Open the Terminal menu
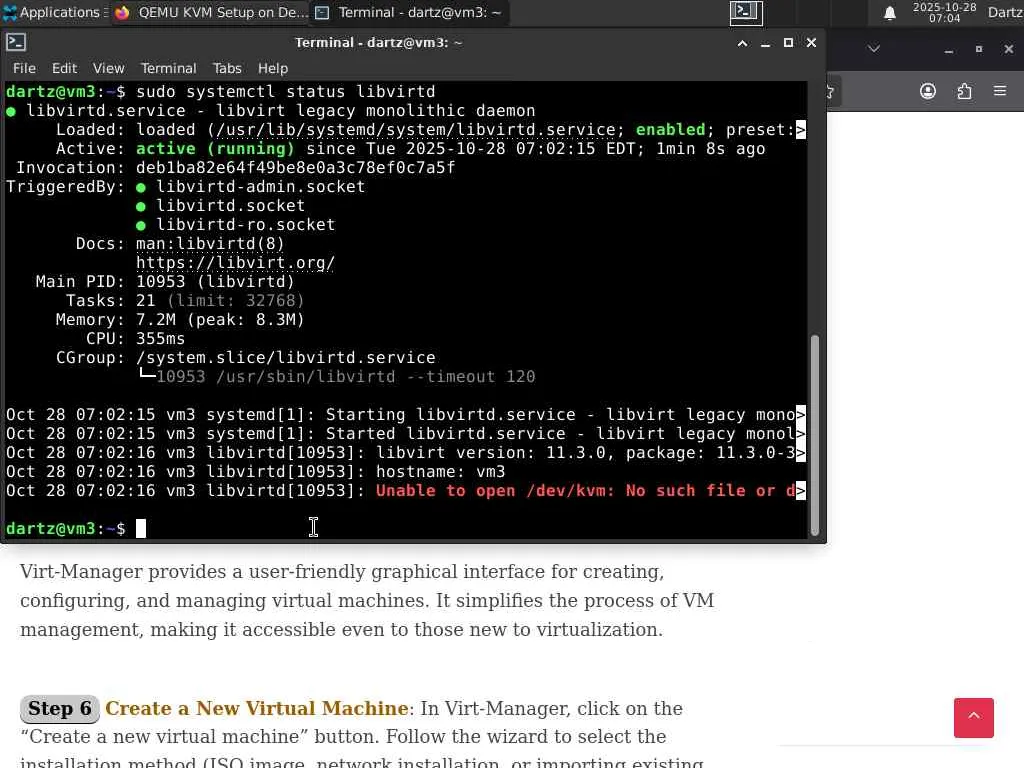The image size is (1024, 768). click(x=168, y=68)
